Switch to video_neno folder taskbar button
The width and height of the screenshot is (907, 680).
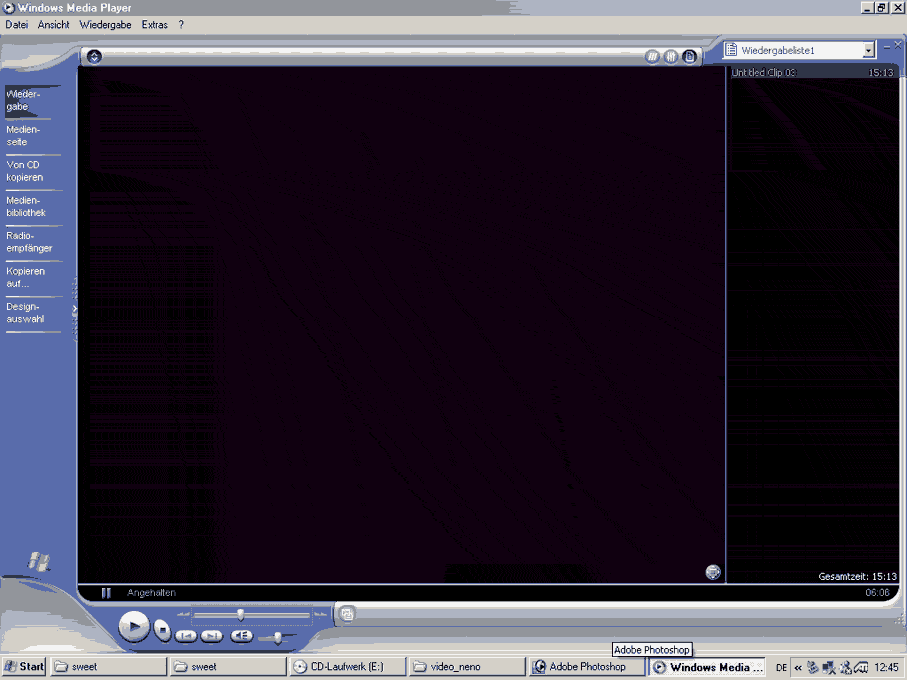coord(466,667)
